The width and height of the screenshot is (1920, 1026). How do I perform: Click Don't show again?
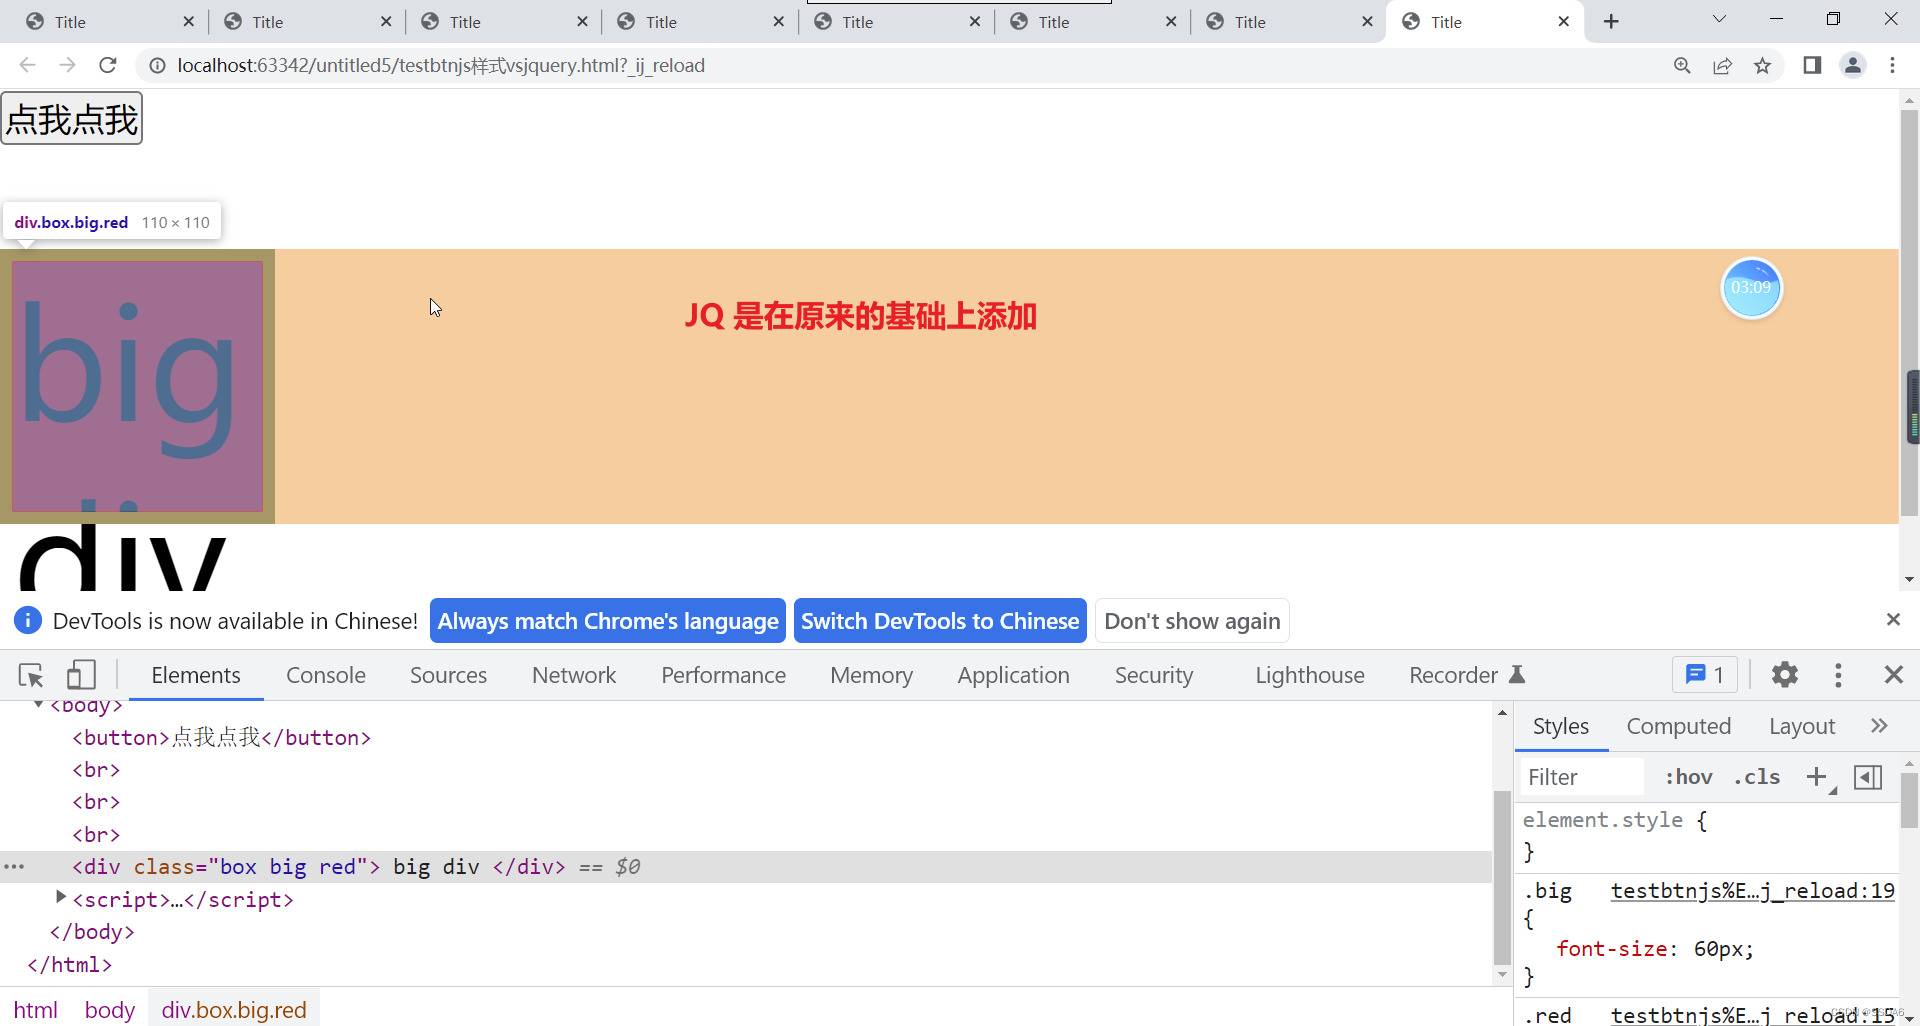[x=1192, y=621]
